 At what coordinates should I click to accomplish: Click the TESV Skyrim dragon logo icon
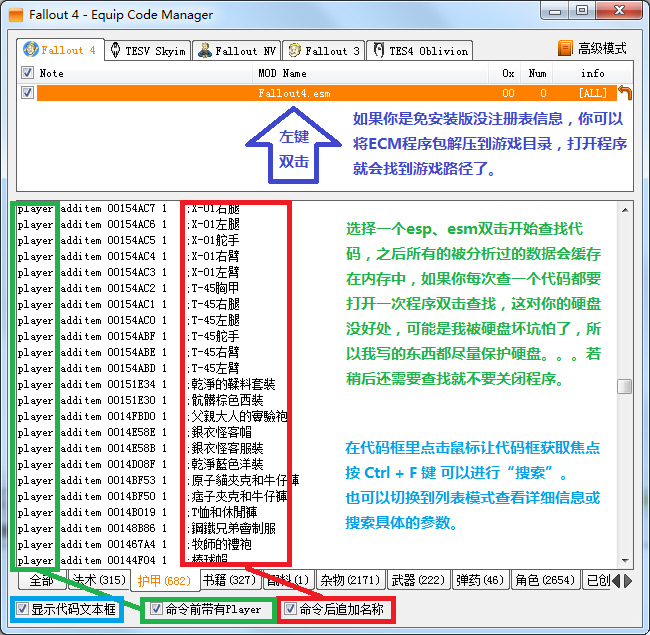pos(116,50)
